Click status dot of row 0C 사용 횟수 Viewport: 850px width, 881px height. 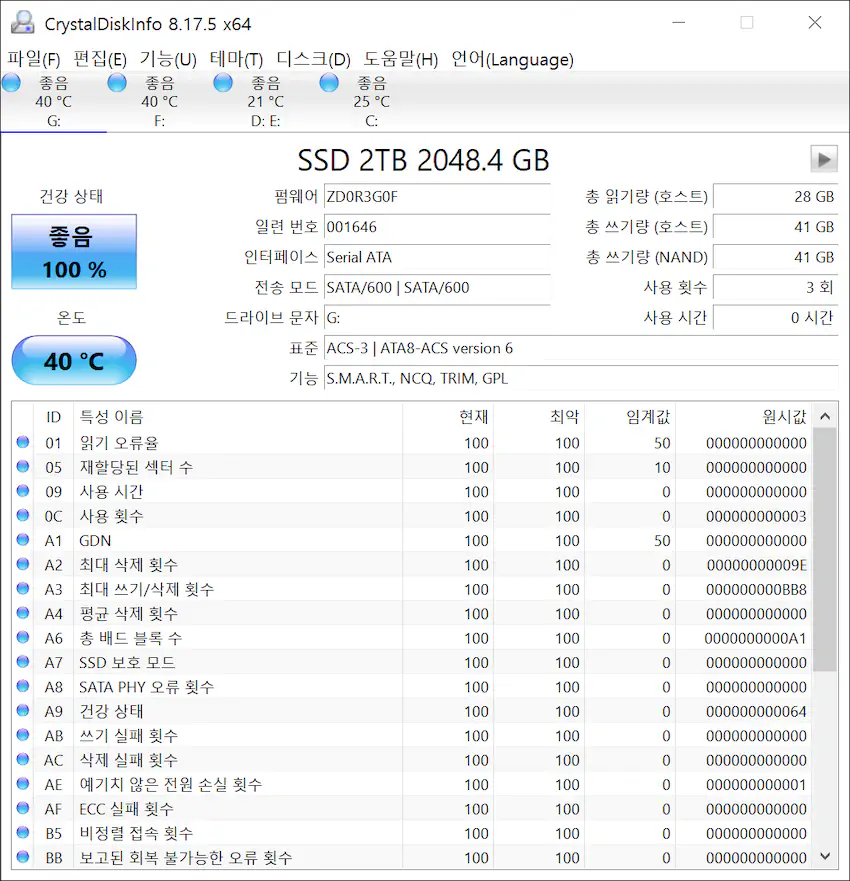tap(23, 515)
